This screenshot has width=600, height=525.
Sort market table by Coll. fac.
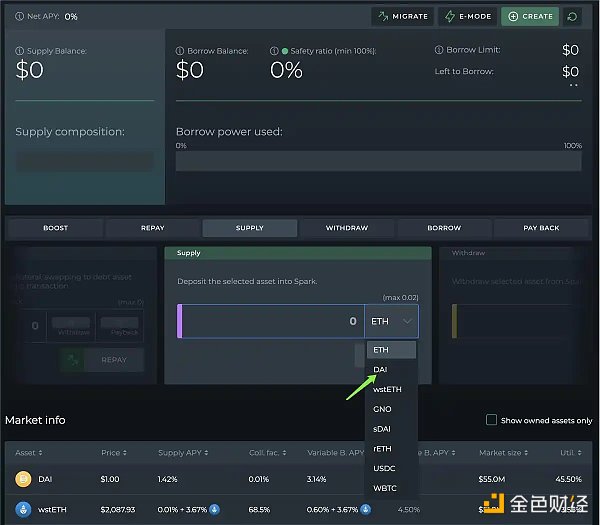pos(267,453)
